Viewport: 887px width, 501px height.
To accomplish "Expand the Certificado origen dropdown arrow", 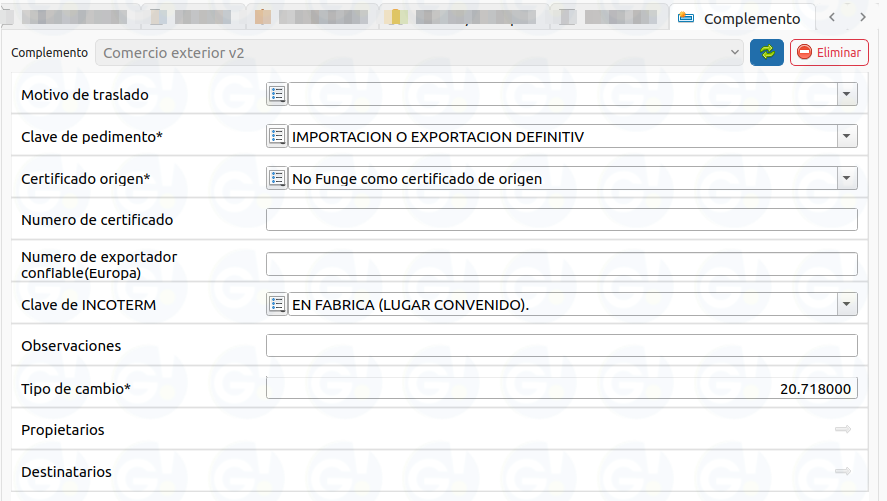I will pyautogui.click(x=847, y=178).
